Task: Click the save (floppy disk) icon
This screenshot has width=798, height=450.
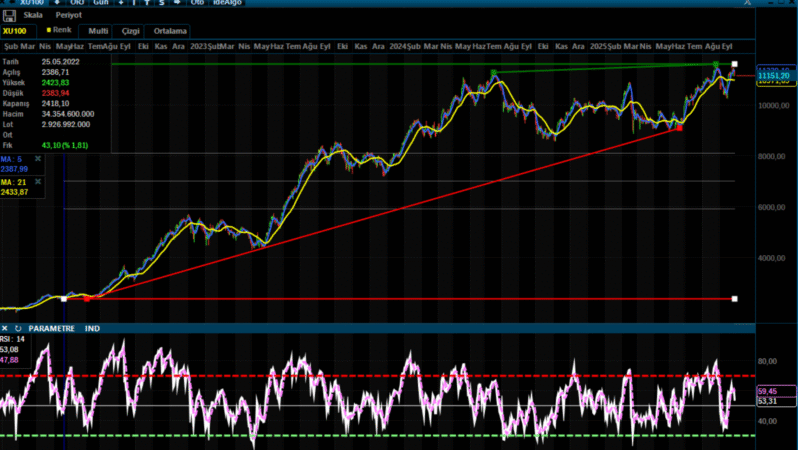Action: point(9,16)
